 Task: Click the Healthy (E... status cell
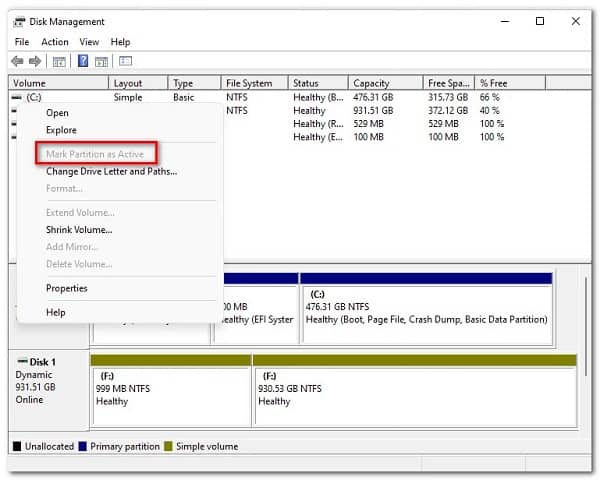(318, 137)
